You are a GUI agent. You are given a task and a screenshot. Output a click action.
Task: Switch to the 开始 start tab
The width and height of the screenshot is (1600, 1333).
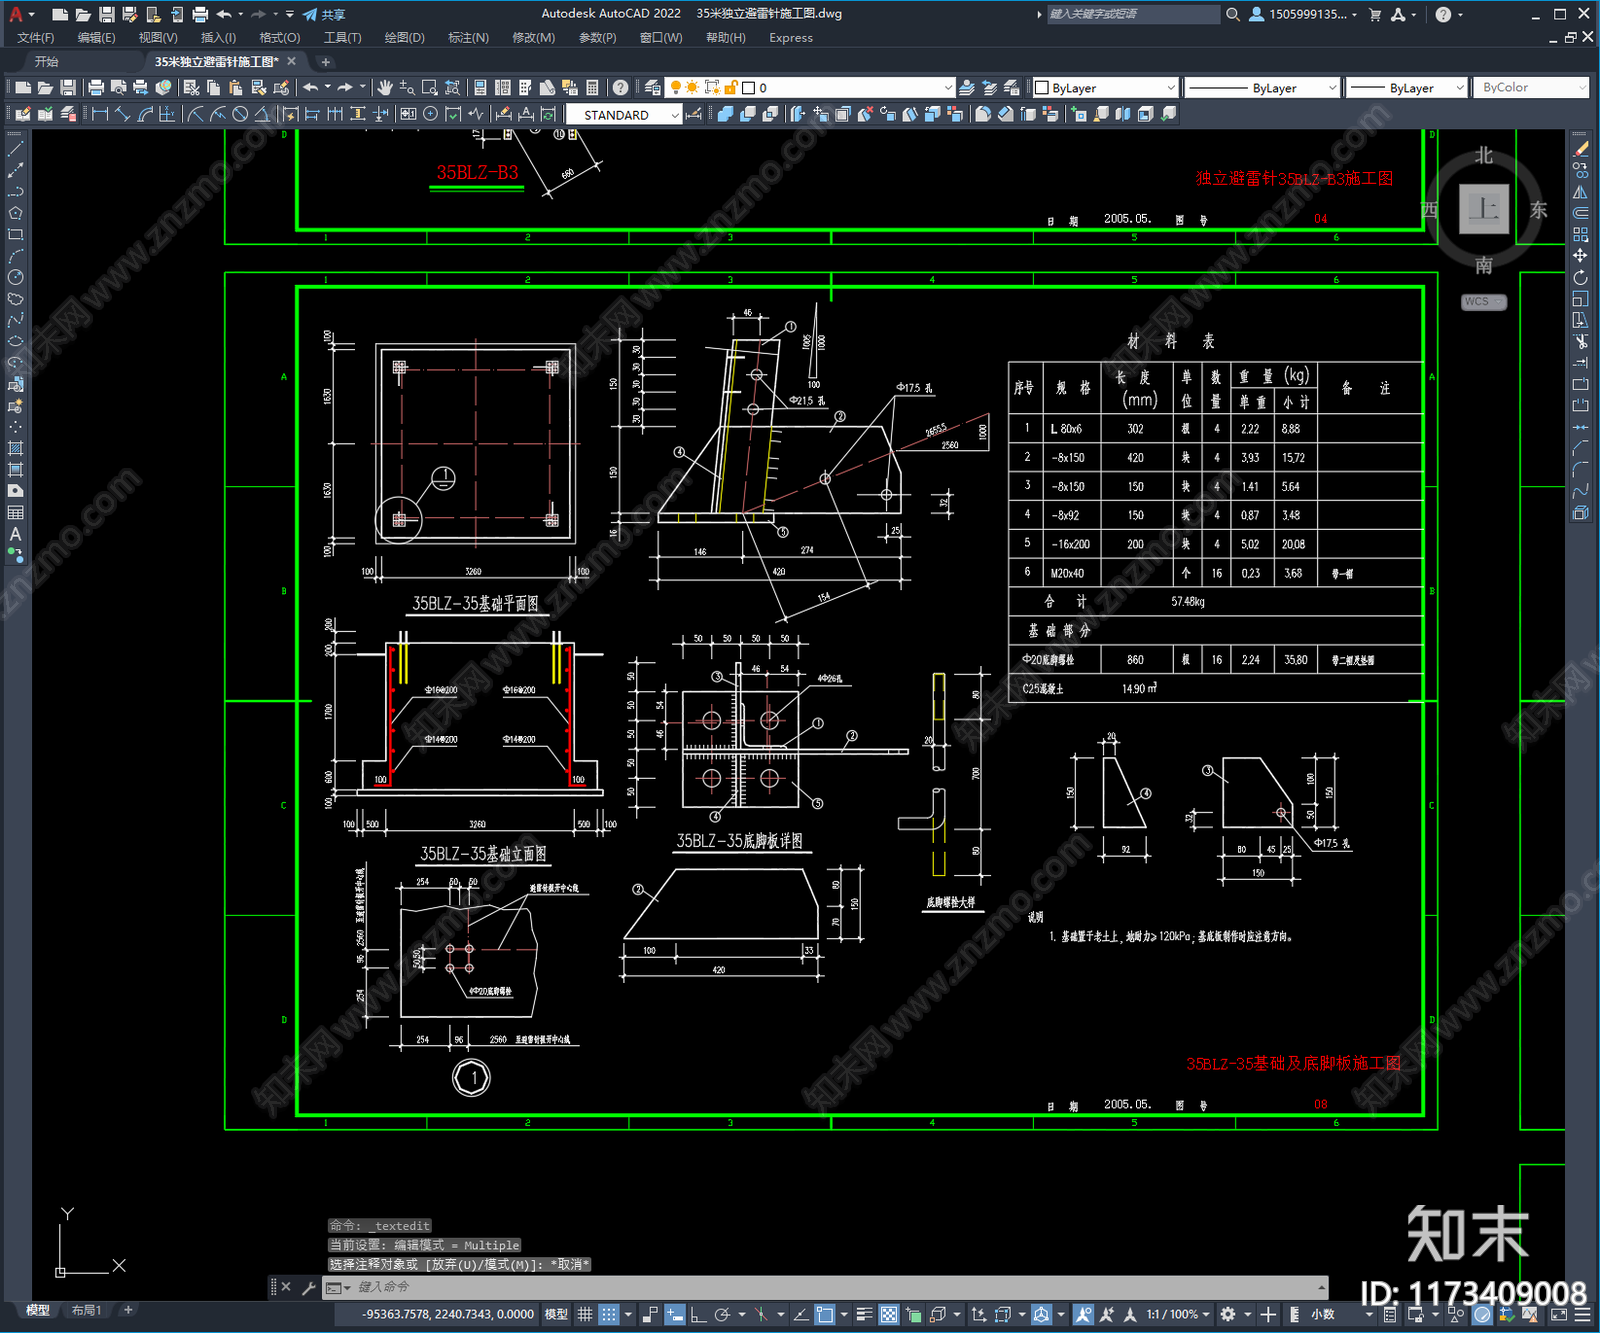[47, 62]
